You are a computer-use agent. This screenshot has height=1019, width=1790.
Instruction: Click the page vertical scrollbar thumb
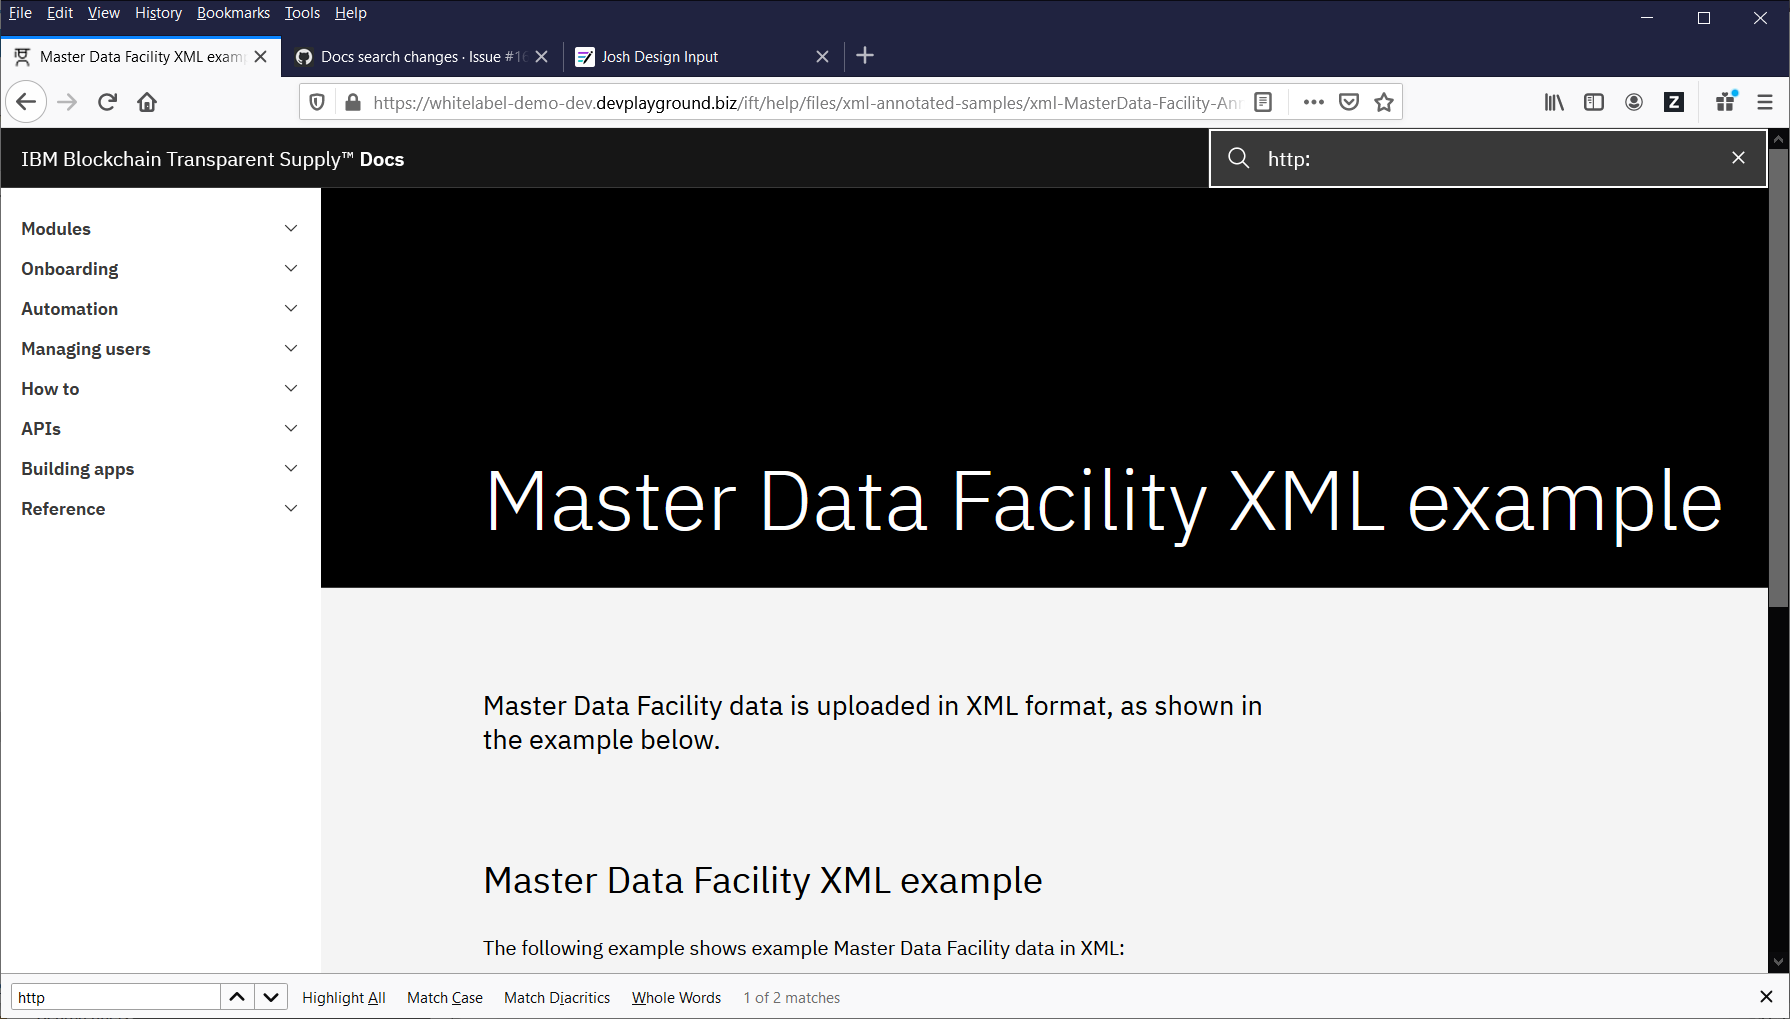(1778, 378)
